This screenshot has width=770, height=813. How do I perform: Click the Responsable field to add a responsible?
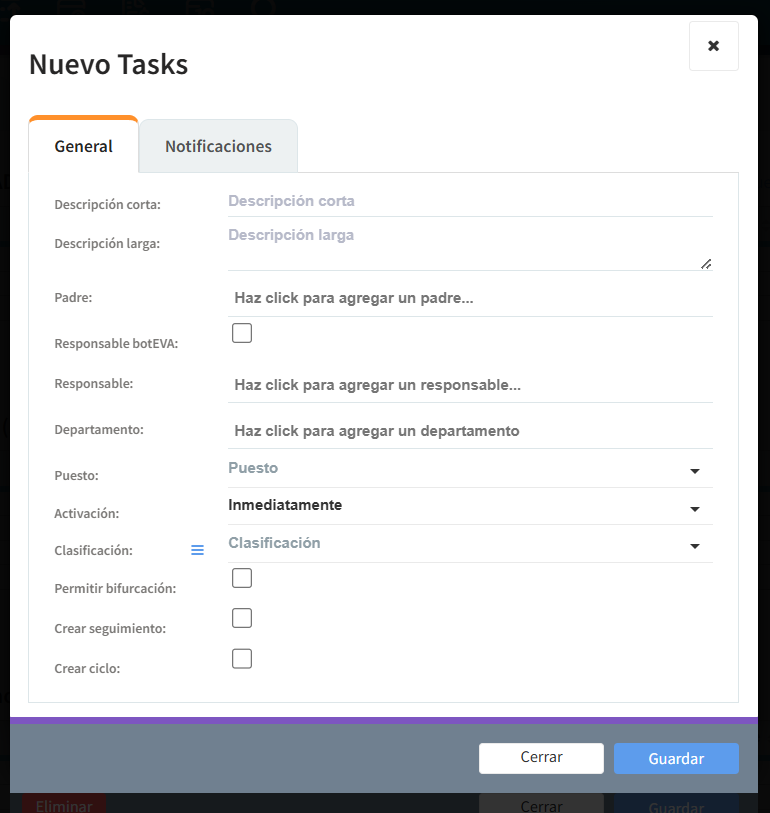470,385
